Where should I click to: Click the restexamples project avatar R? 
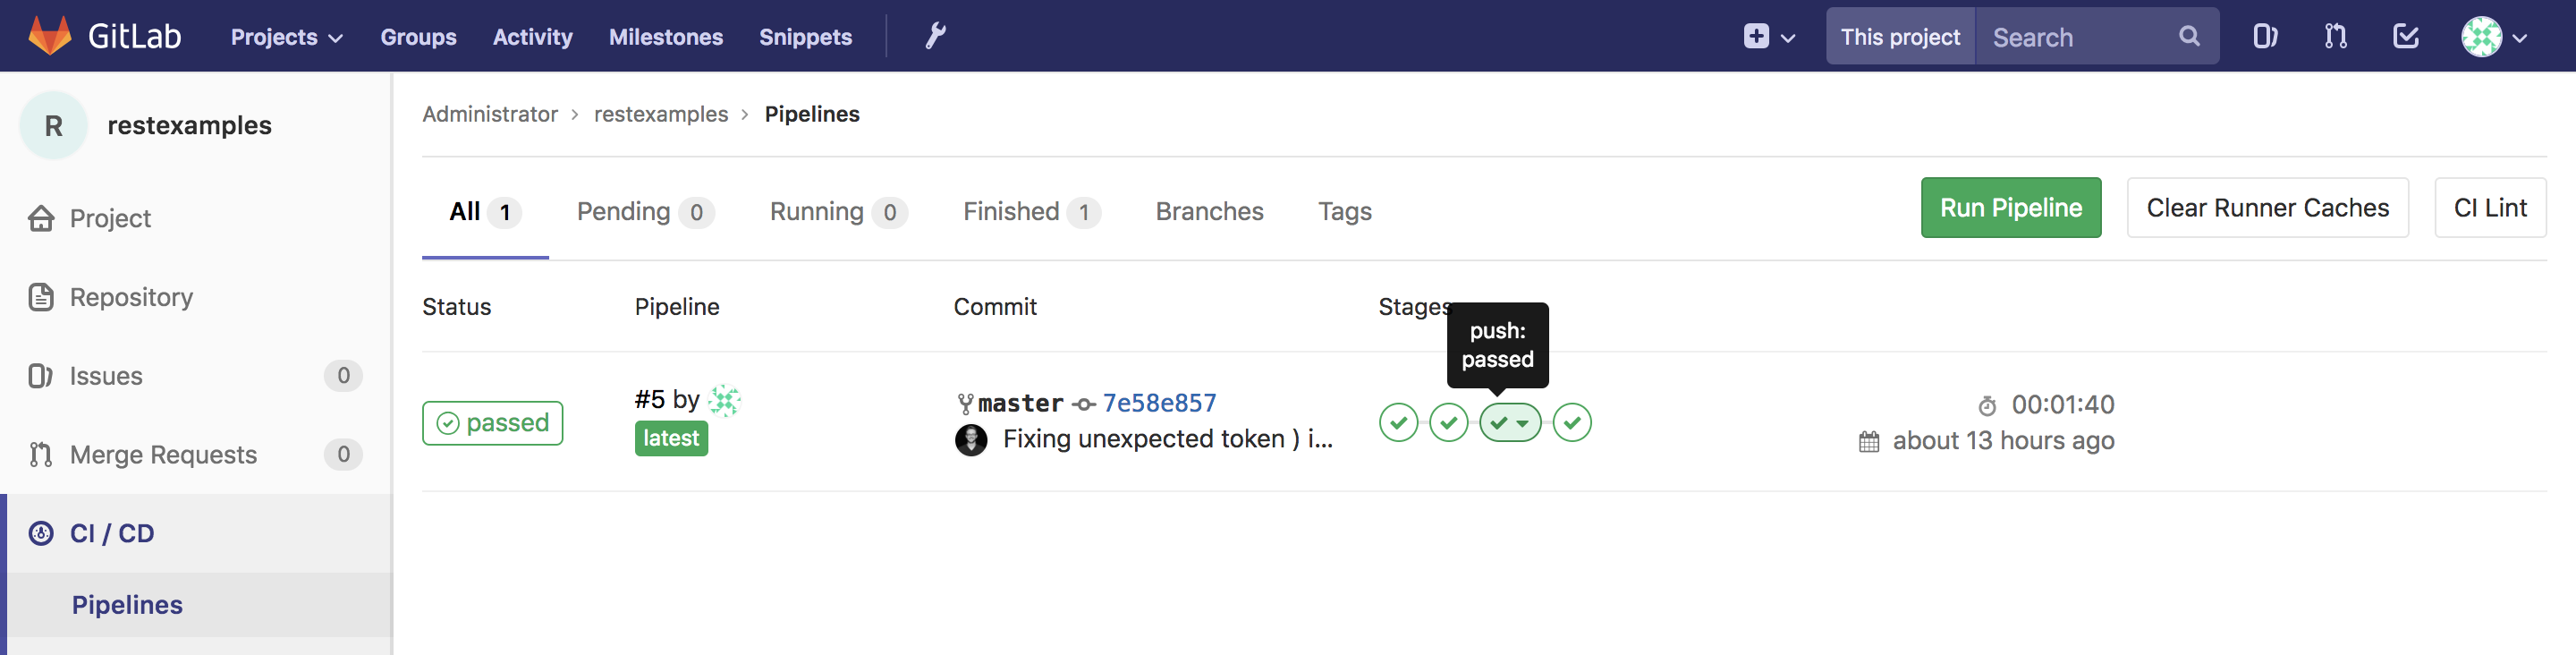coord(54,125)
